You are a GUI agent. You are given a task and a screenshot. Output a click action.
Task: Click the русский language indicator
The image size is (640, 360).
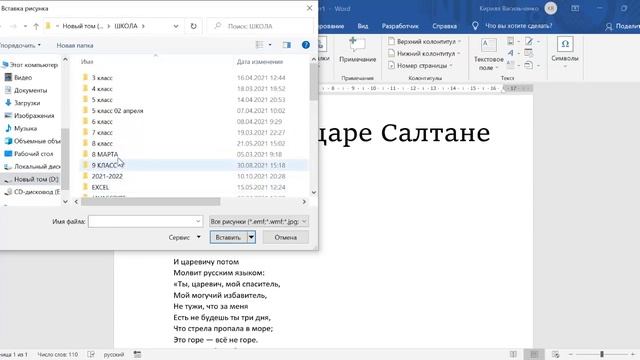(x=113, y=354)
